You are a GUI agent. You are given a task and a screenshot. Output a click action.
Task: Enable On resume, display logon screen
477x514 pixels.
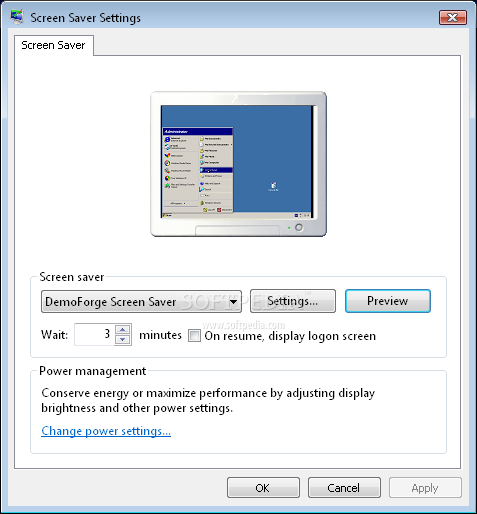click(194, 335)
